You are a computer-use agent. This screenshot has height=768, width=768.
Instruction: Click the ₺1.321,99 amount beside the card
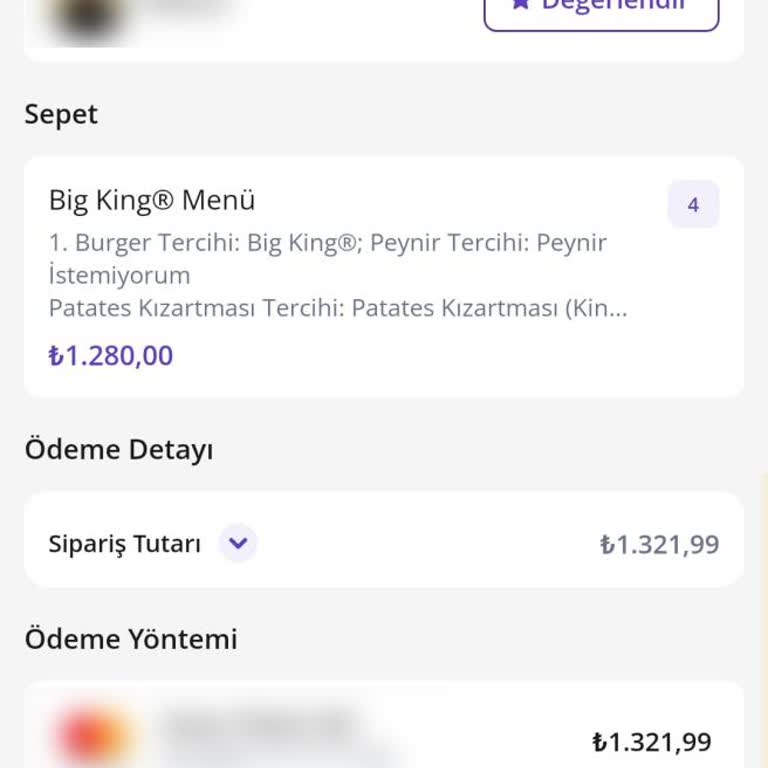click(651, 742)
